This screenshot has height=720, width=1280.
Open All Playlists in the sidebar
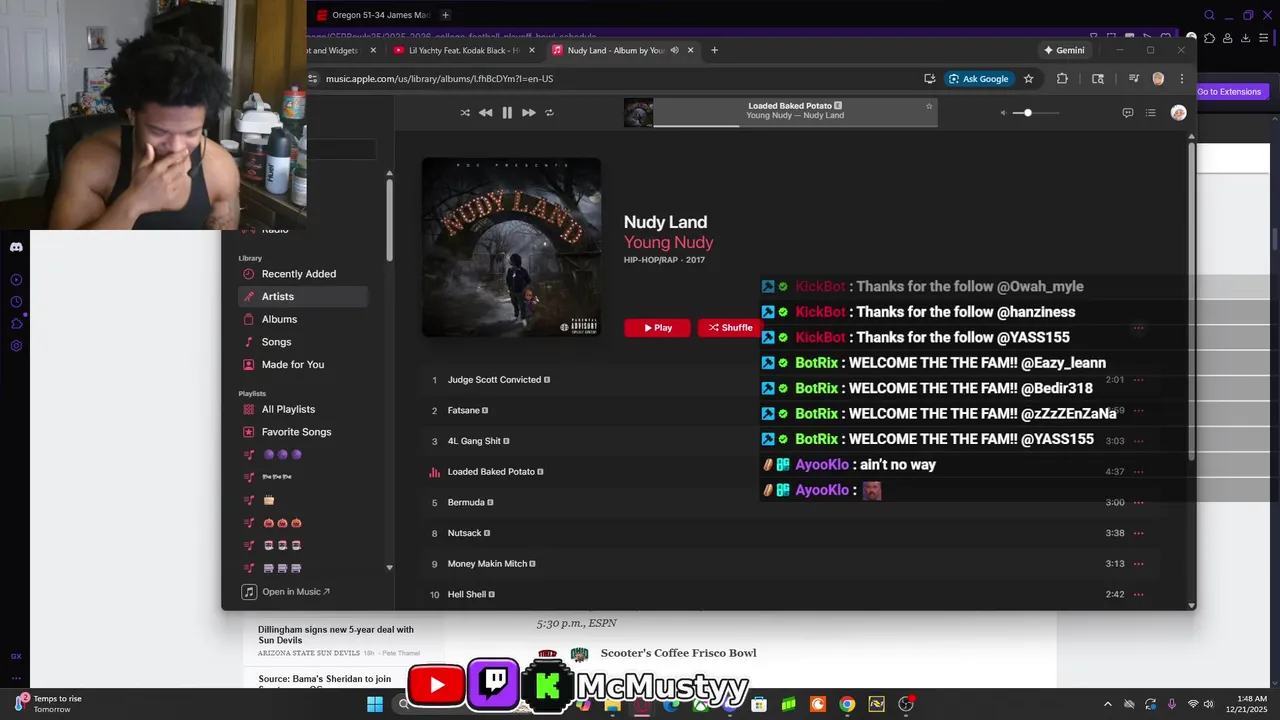point(303,409)
